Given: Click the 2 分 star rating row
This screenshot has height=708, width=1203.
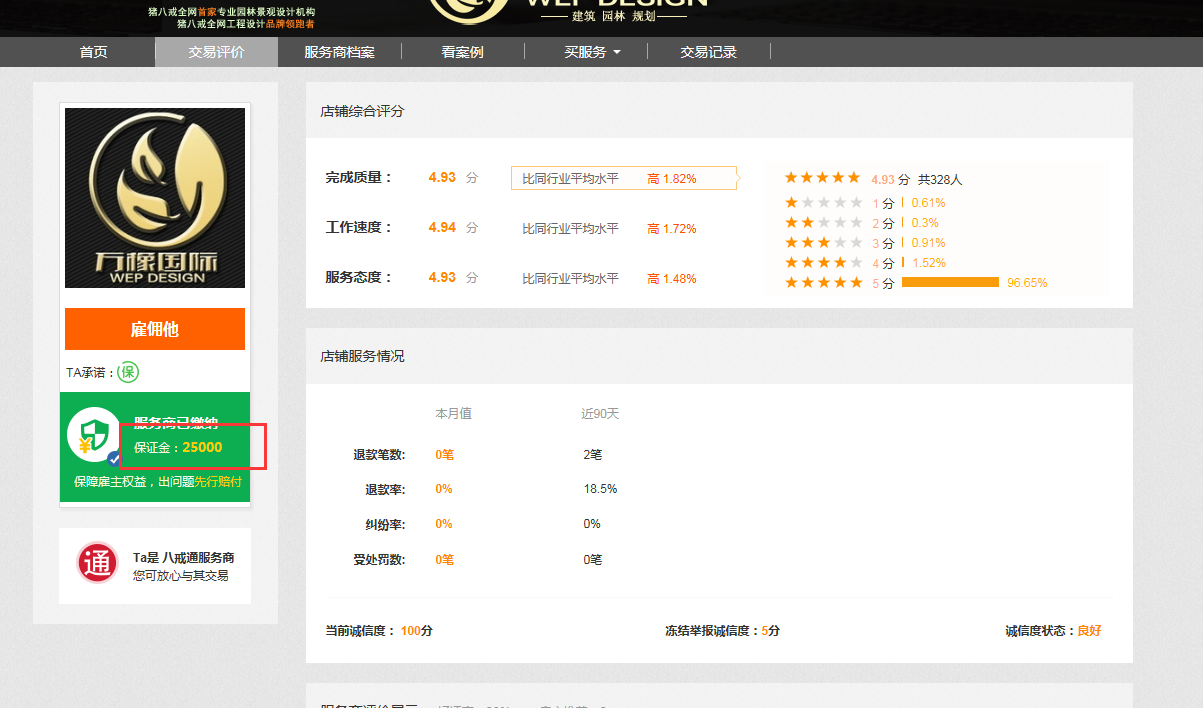Looking at the screenshot, I should pyautogui.click(x=861, y=223).
